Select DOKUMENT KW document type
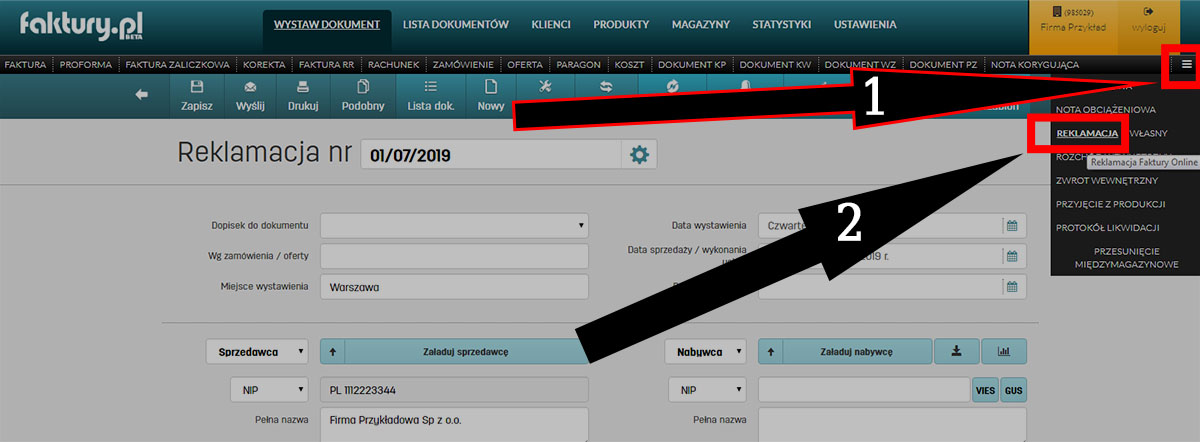 (x=776, y=64)
